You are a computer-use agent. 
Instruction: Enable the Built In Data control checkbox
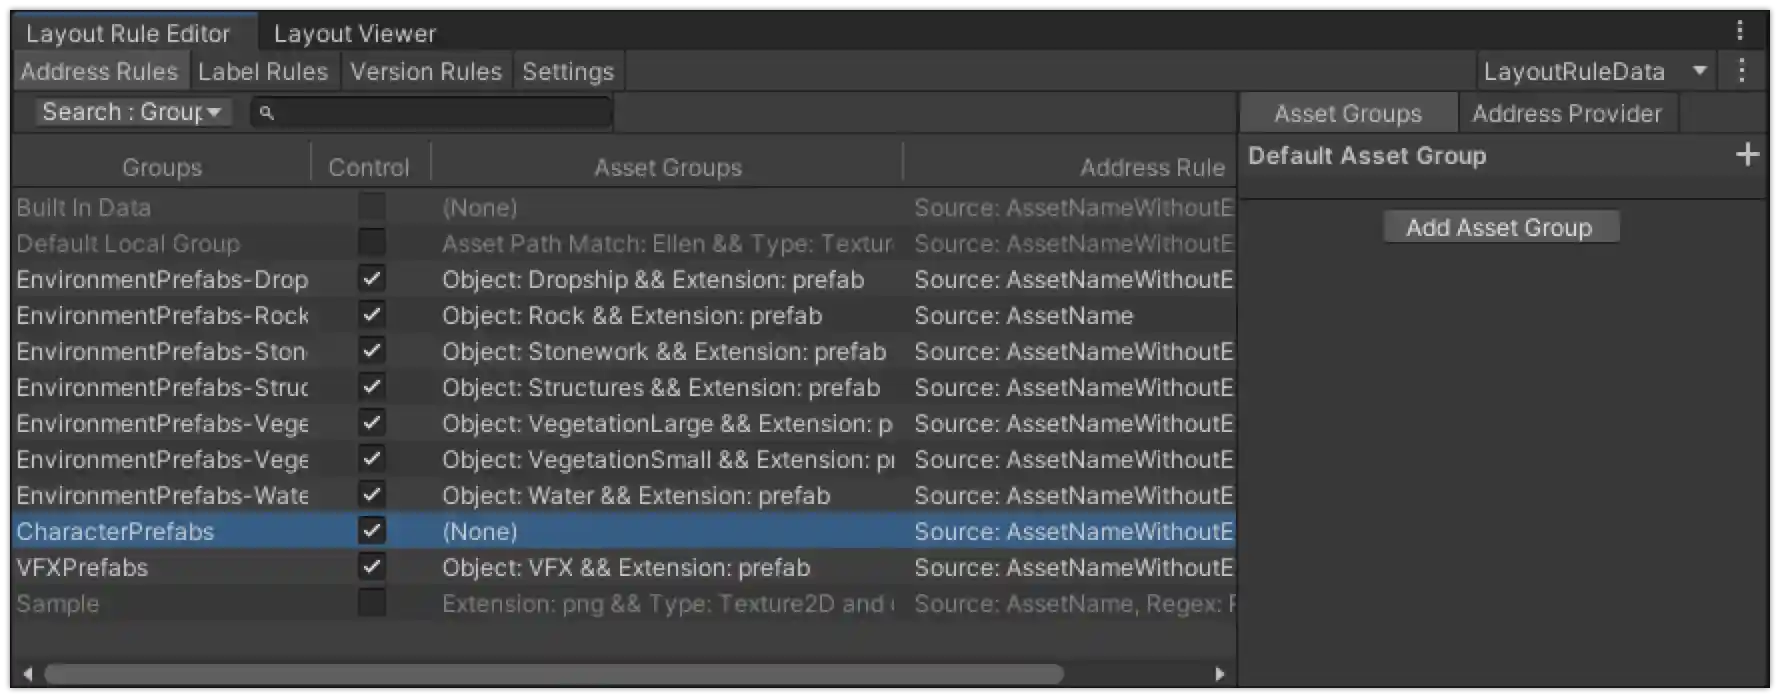click(371, 207)
